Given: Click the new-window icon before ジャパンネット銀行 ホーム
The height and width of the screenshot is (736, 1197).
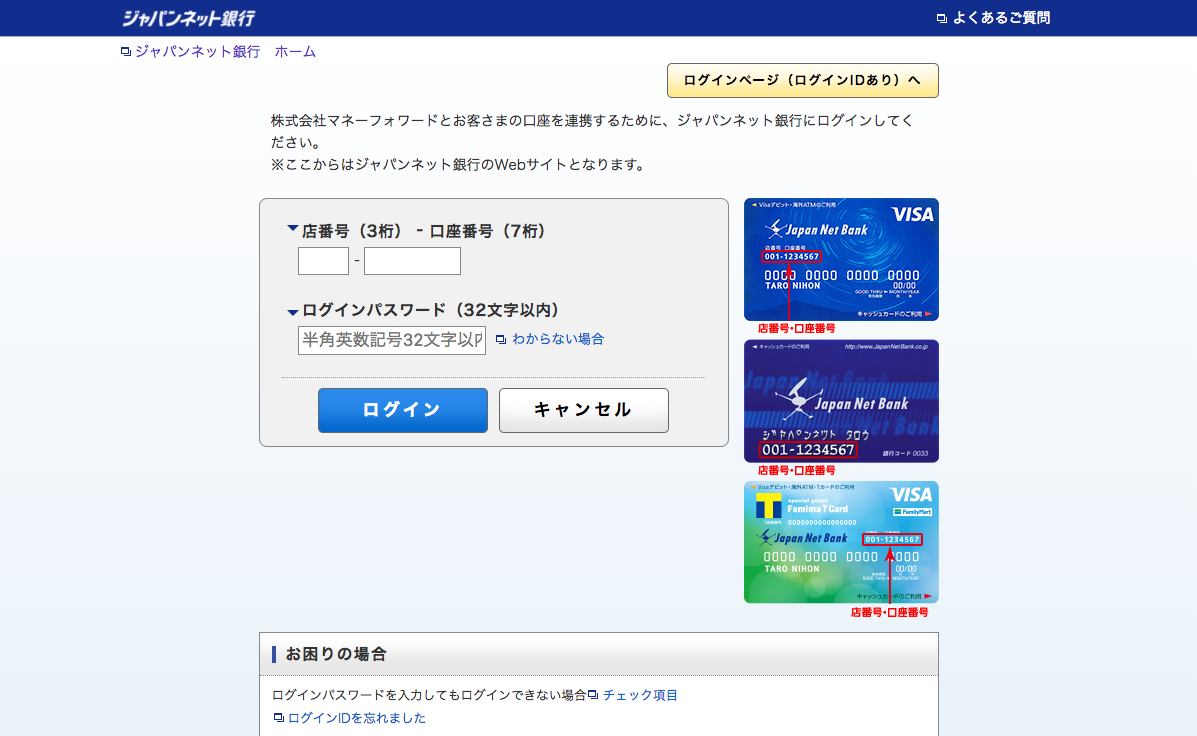Looking at the screenshot, I should coord(126,52).
